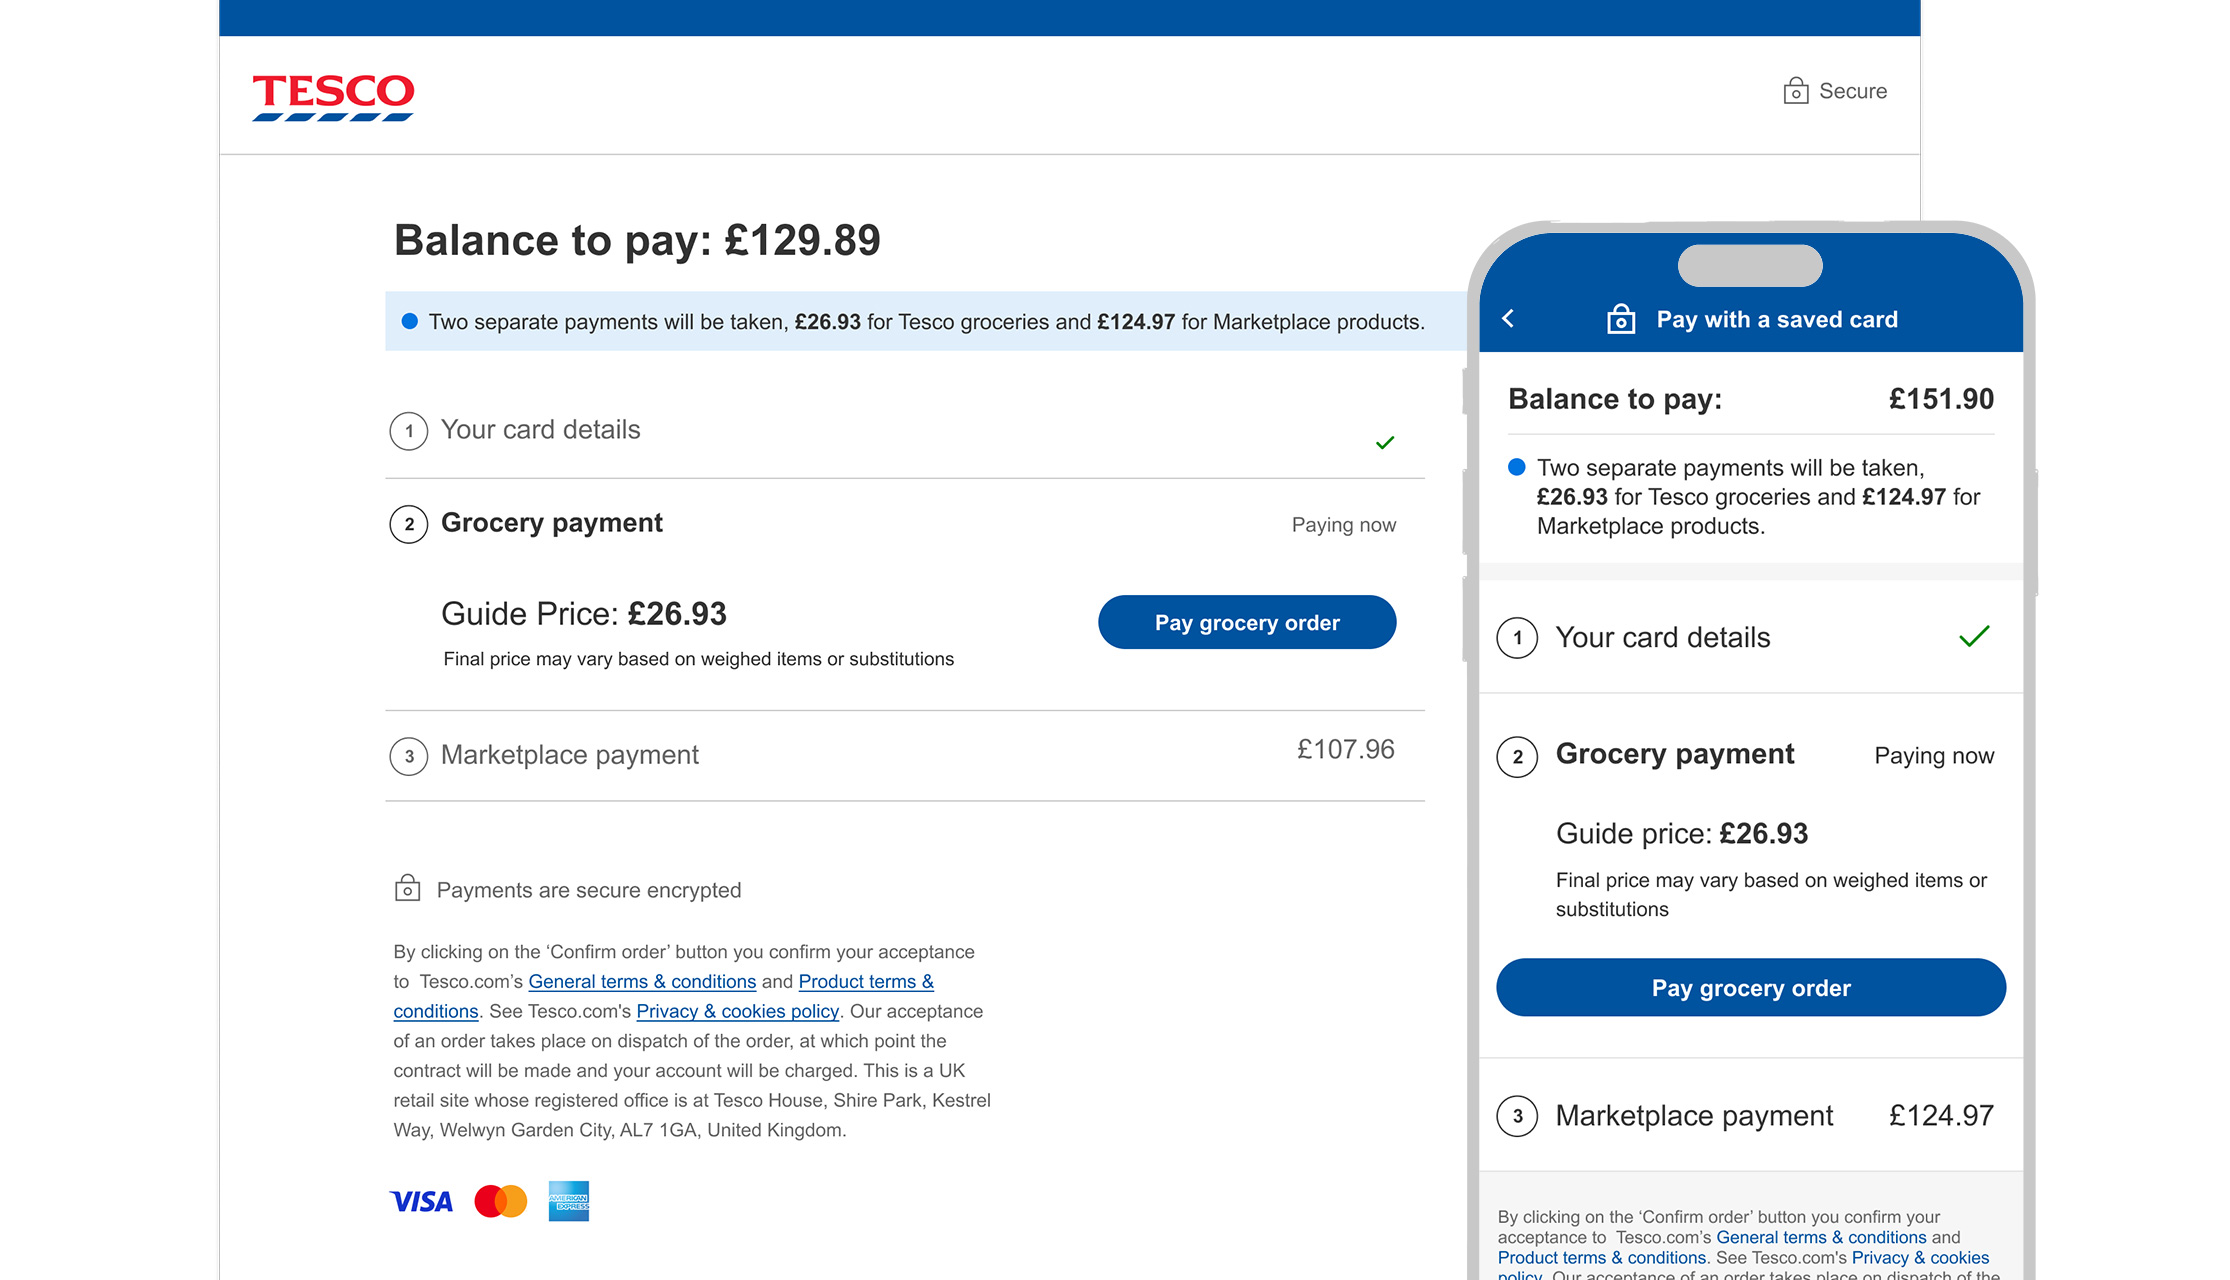Viewport: 2230px width, 1280px height.
Task: Click the padlock next to Payments are secure encrypted
Action: point(407,889)
